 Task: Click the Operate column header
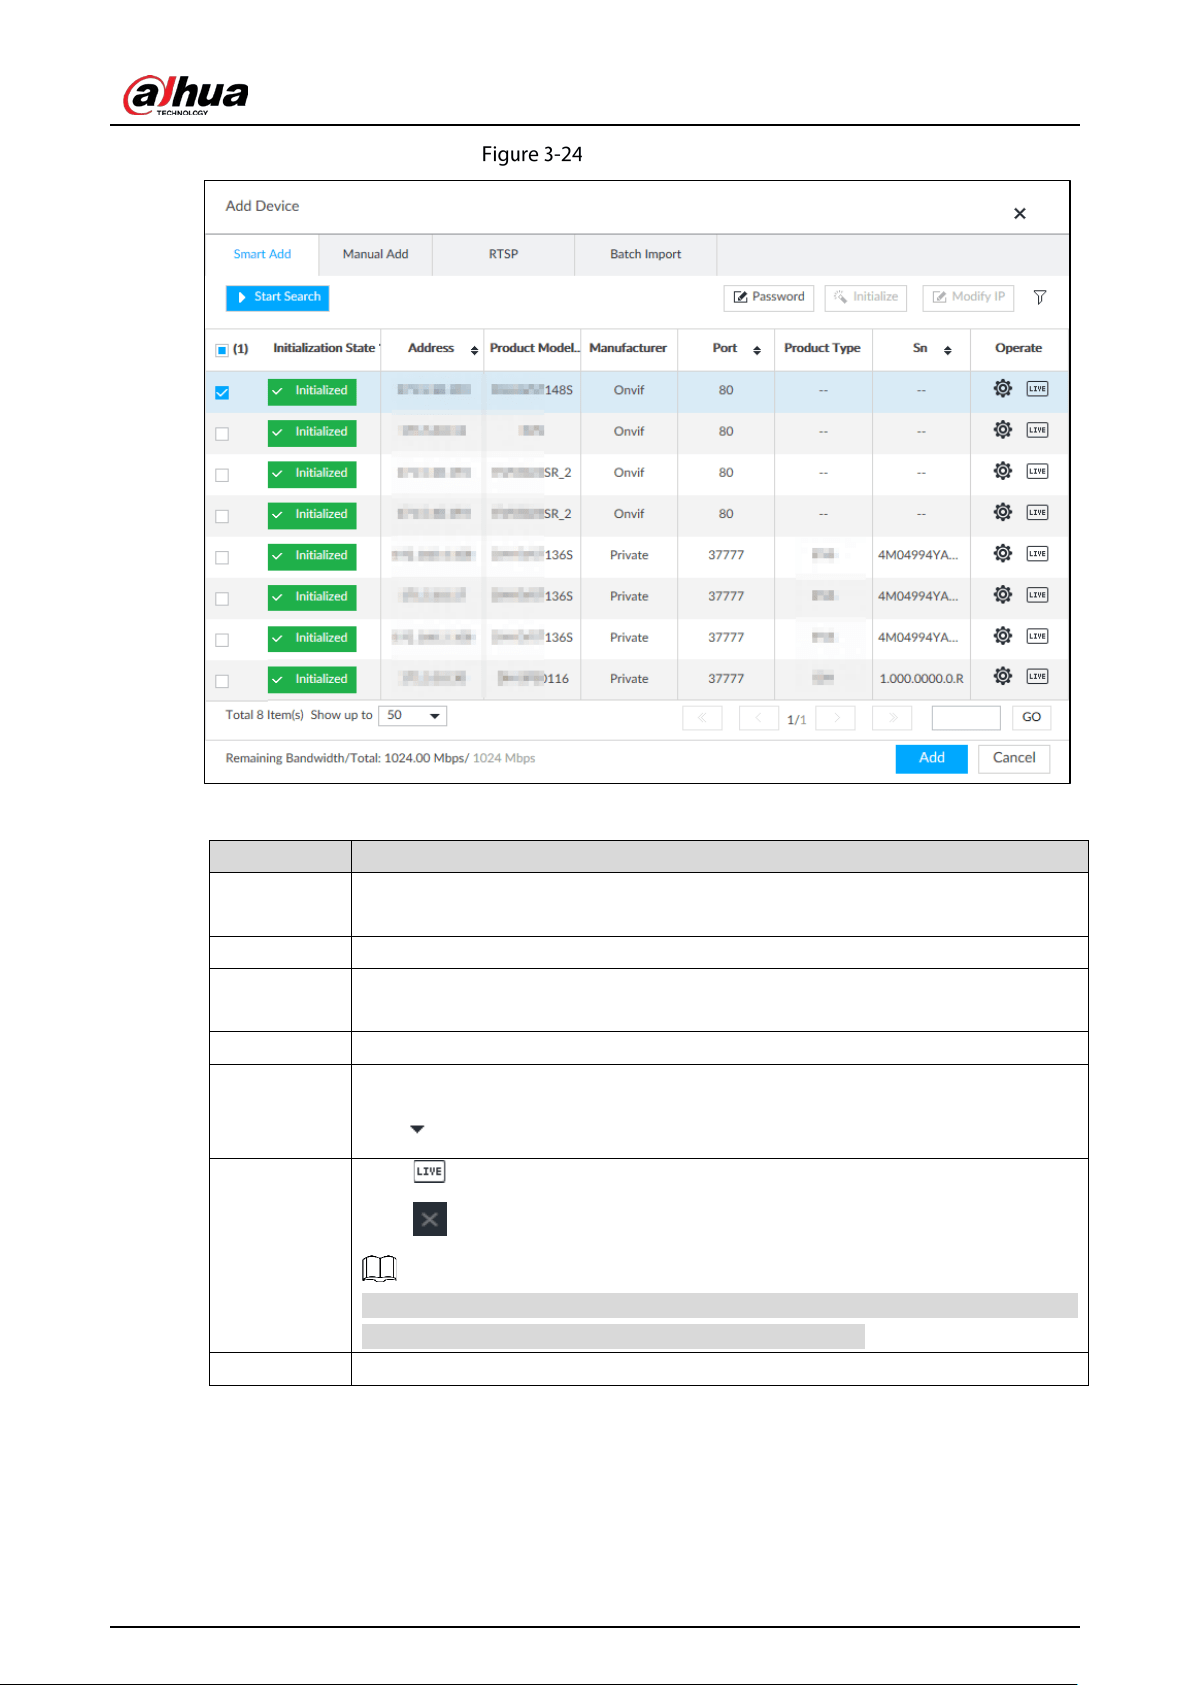click(1018, 348)
